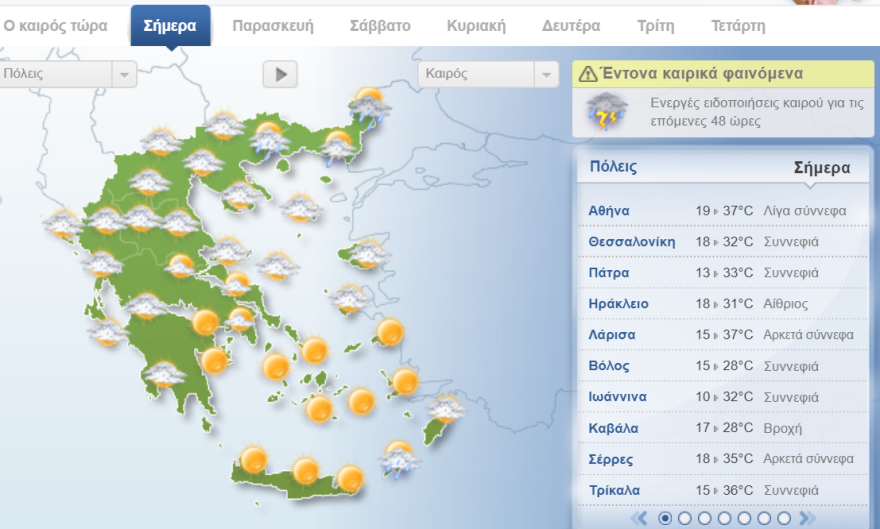
Task: Click the sun icon on western Crete
Action: coord(254,460)
